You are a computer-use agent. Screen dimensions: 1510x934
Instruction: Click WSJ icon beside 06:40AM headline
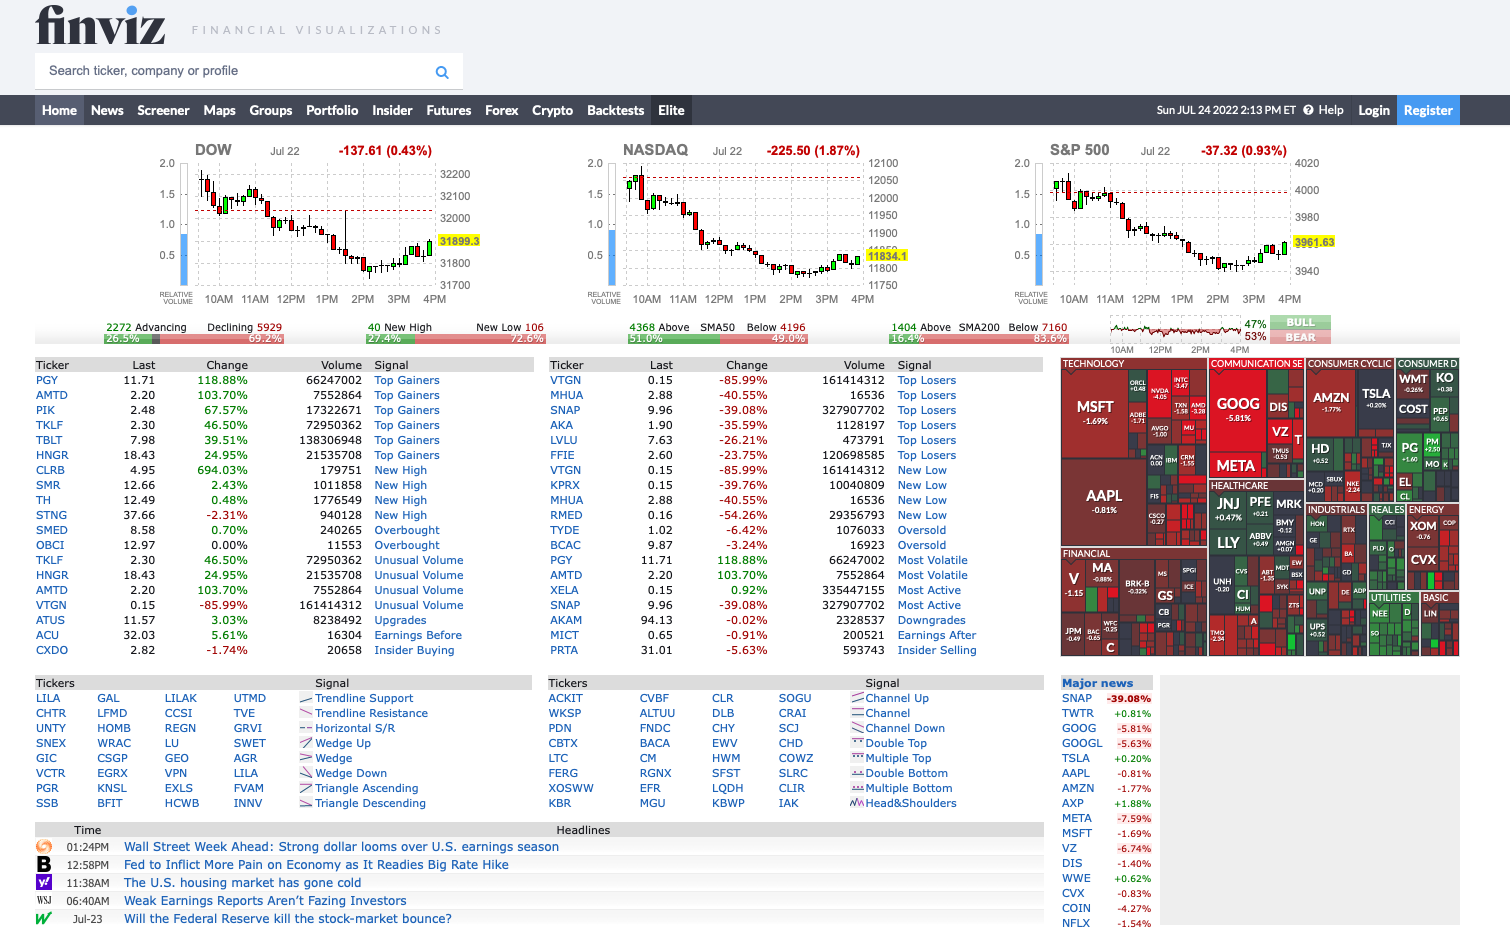coord(44,901)
